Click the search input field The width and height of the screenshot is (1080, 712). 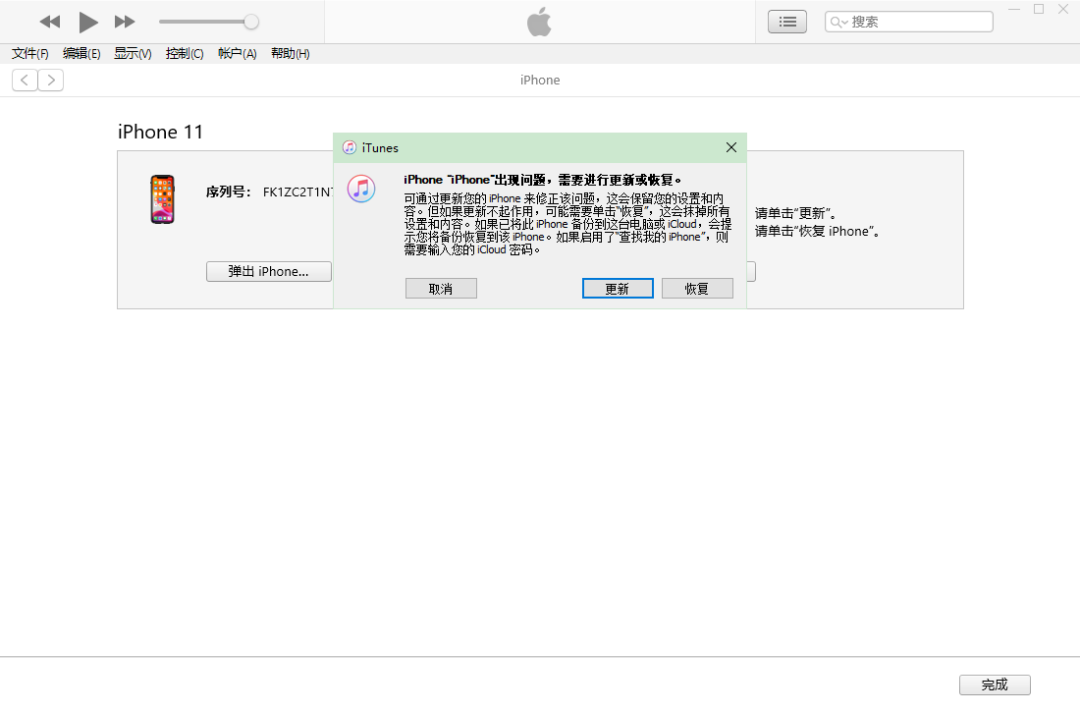click(x=908, y=22)
